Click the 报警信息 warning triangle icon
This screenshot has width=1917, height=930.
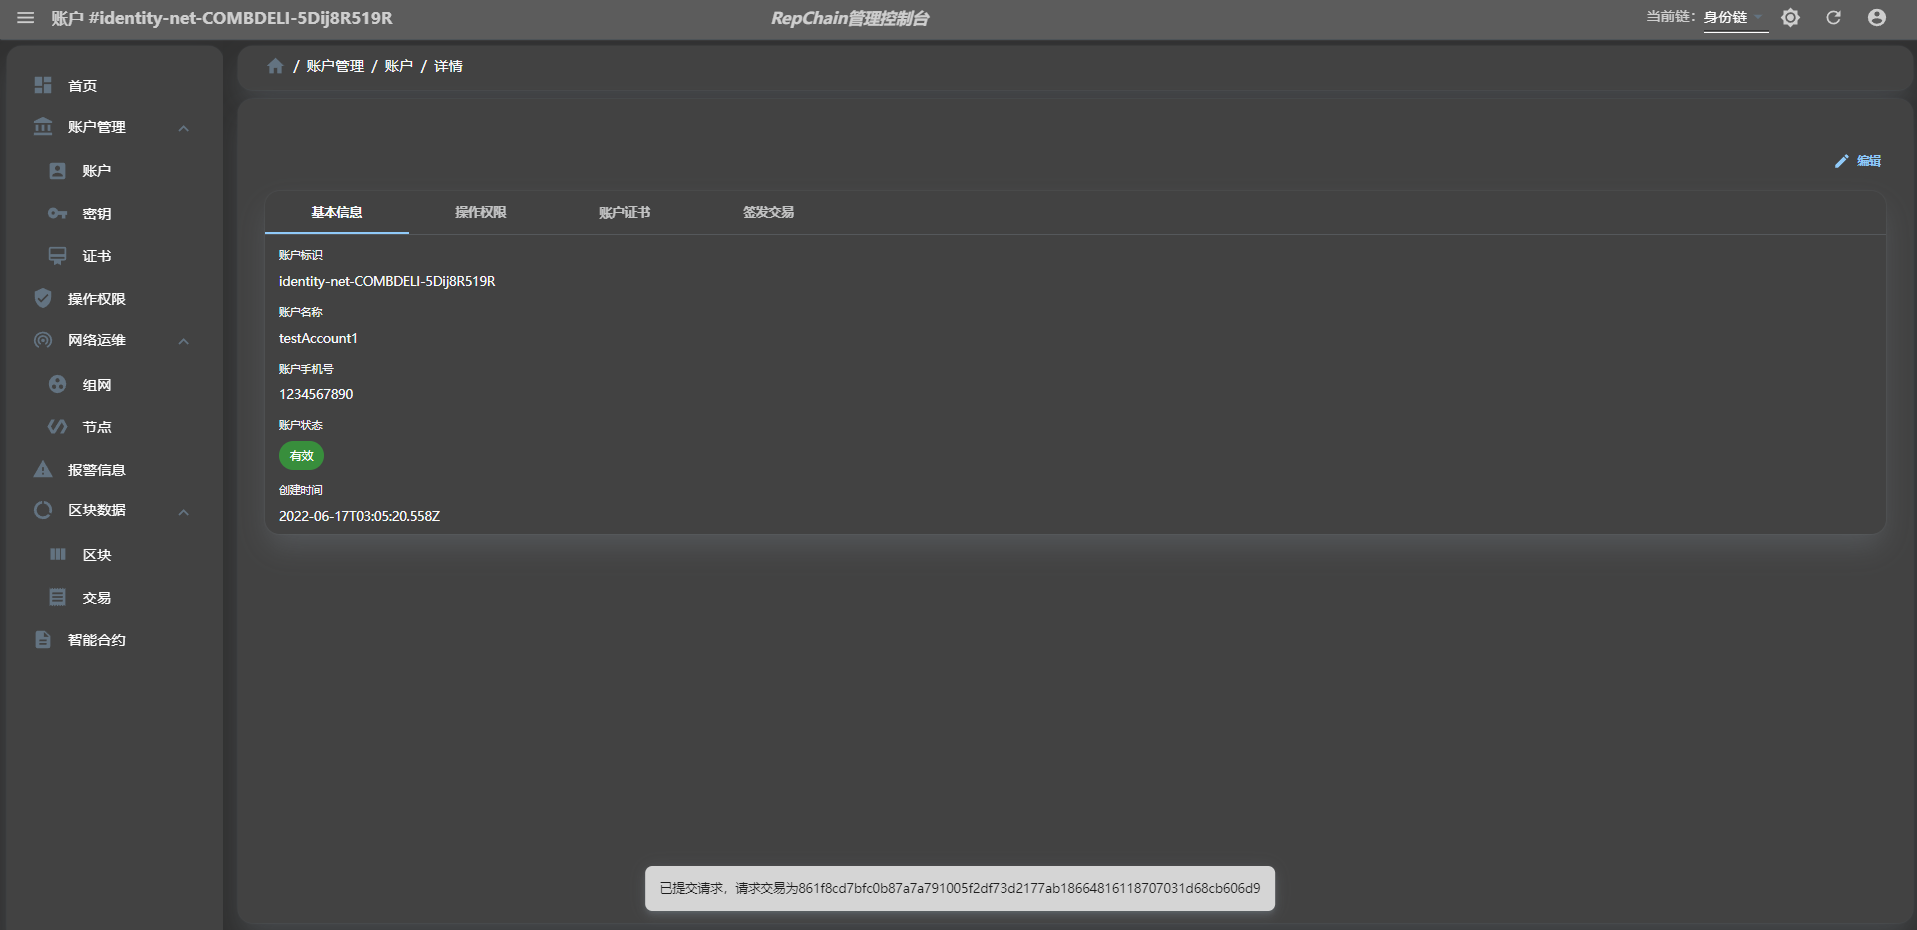[x=43, y=469]
